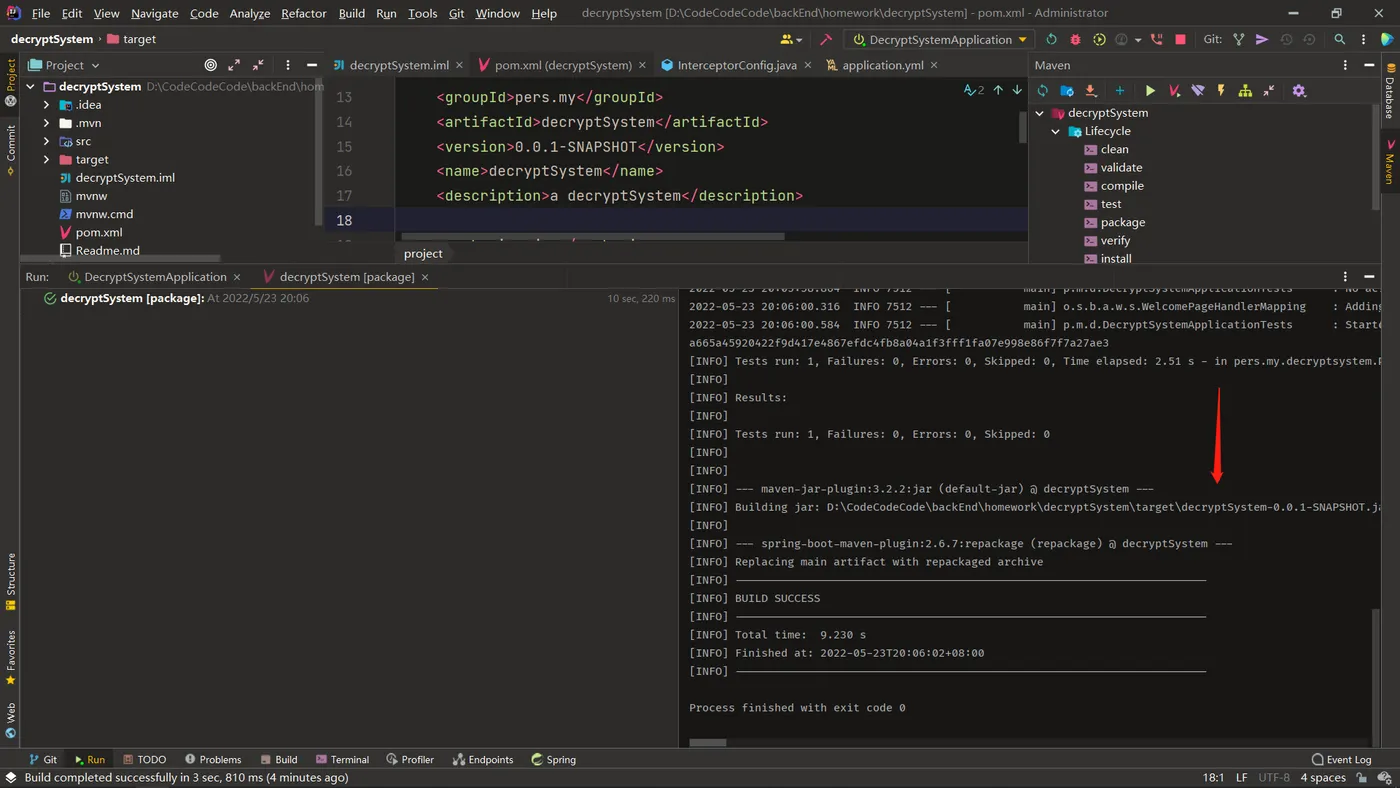The image size is (1400, 788).
Task: Click the UTF-8 encoding in status bar
Action: [x=1274, y=777]
